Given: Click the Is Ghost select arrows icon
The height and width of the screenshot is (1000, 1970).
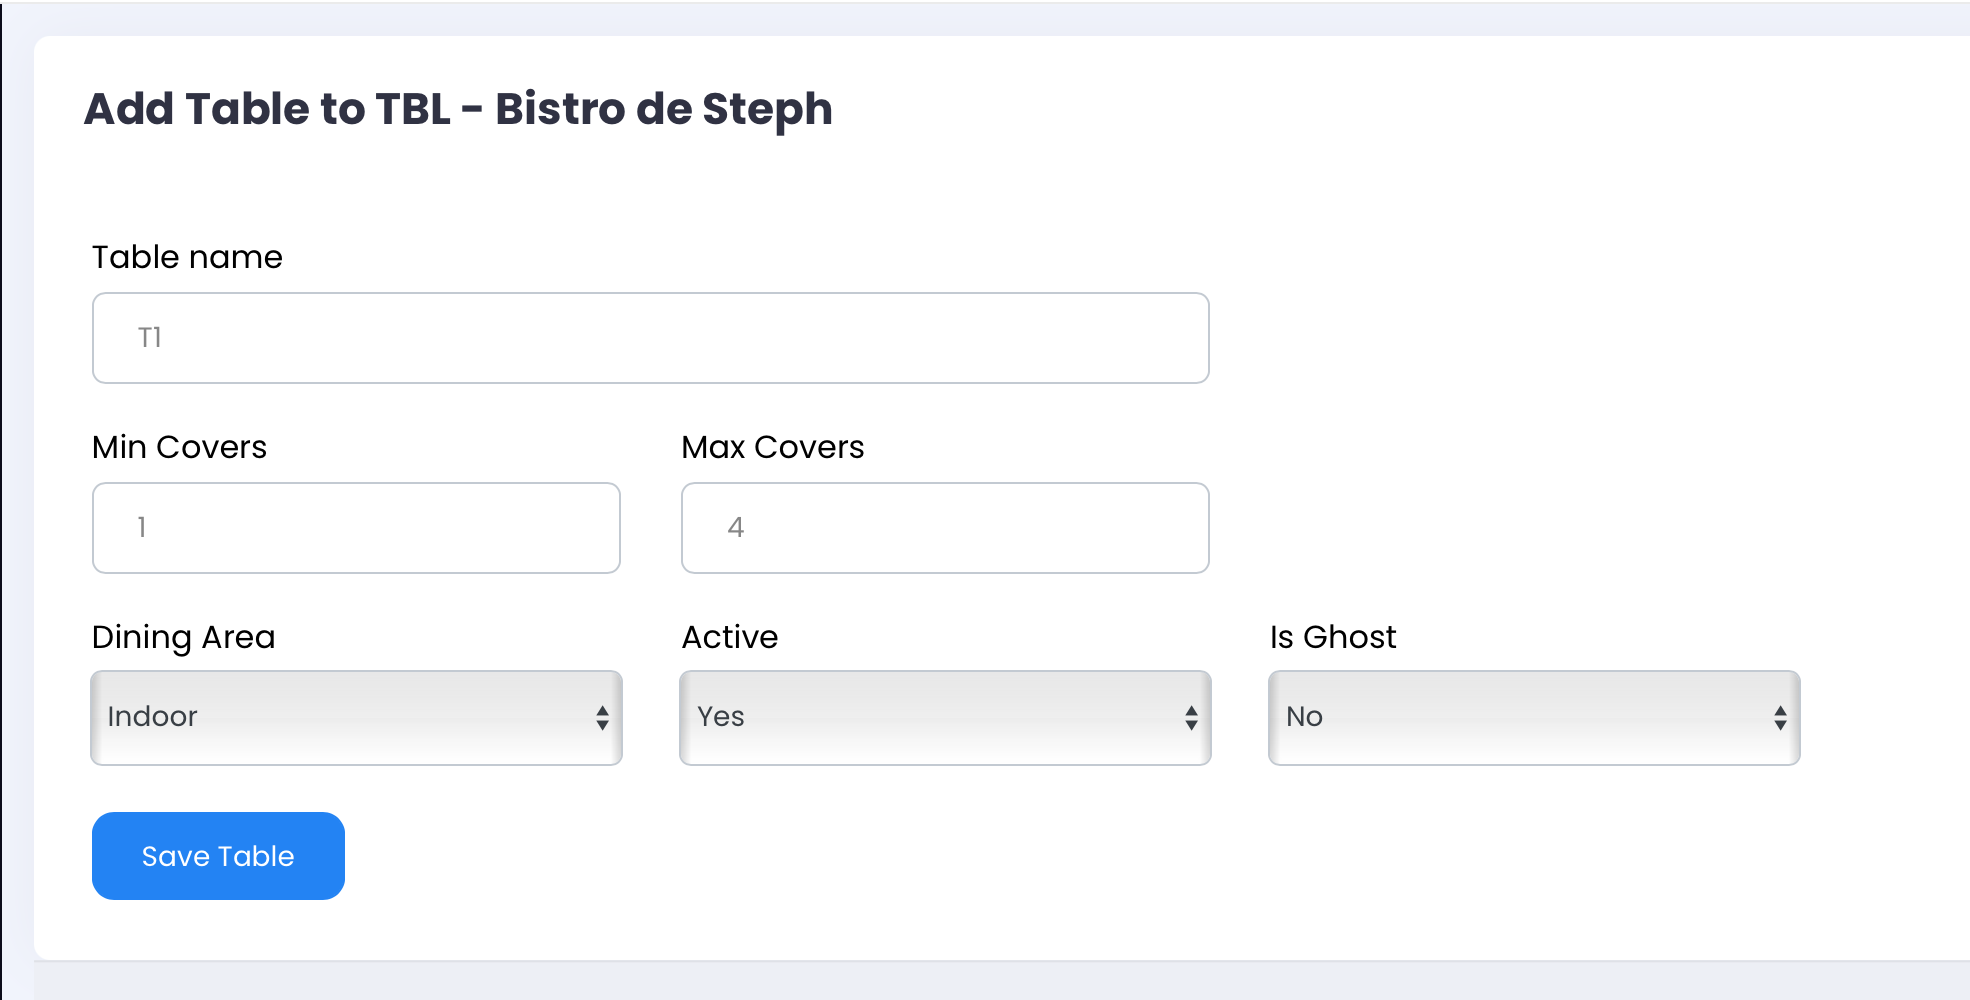Looking at the screenshot, I should pyautogui.click(x=1780, y=718).
